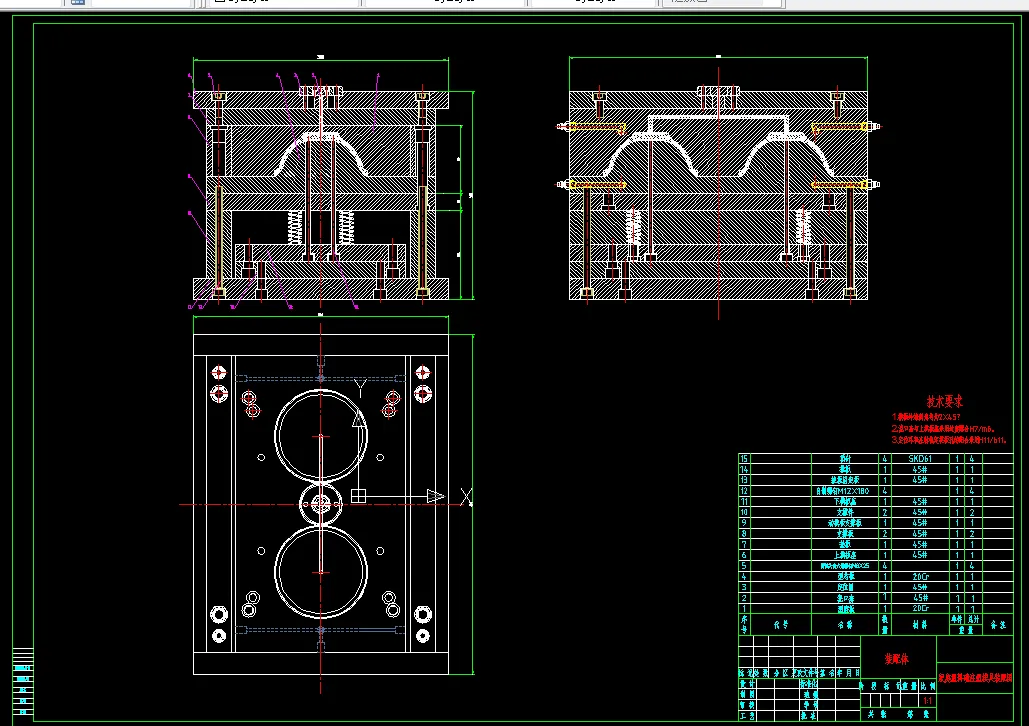
Task: Open the second ByLayer dropdown in top toolbar
Action: [446, 2]
